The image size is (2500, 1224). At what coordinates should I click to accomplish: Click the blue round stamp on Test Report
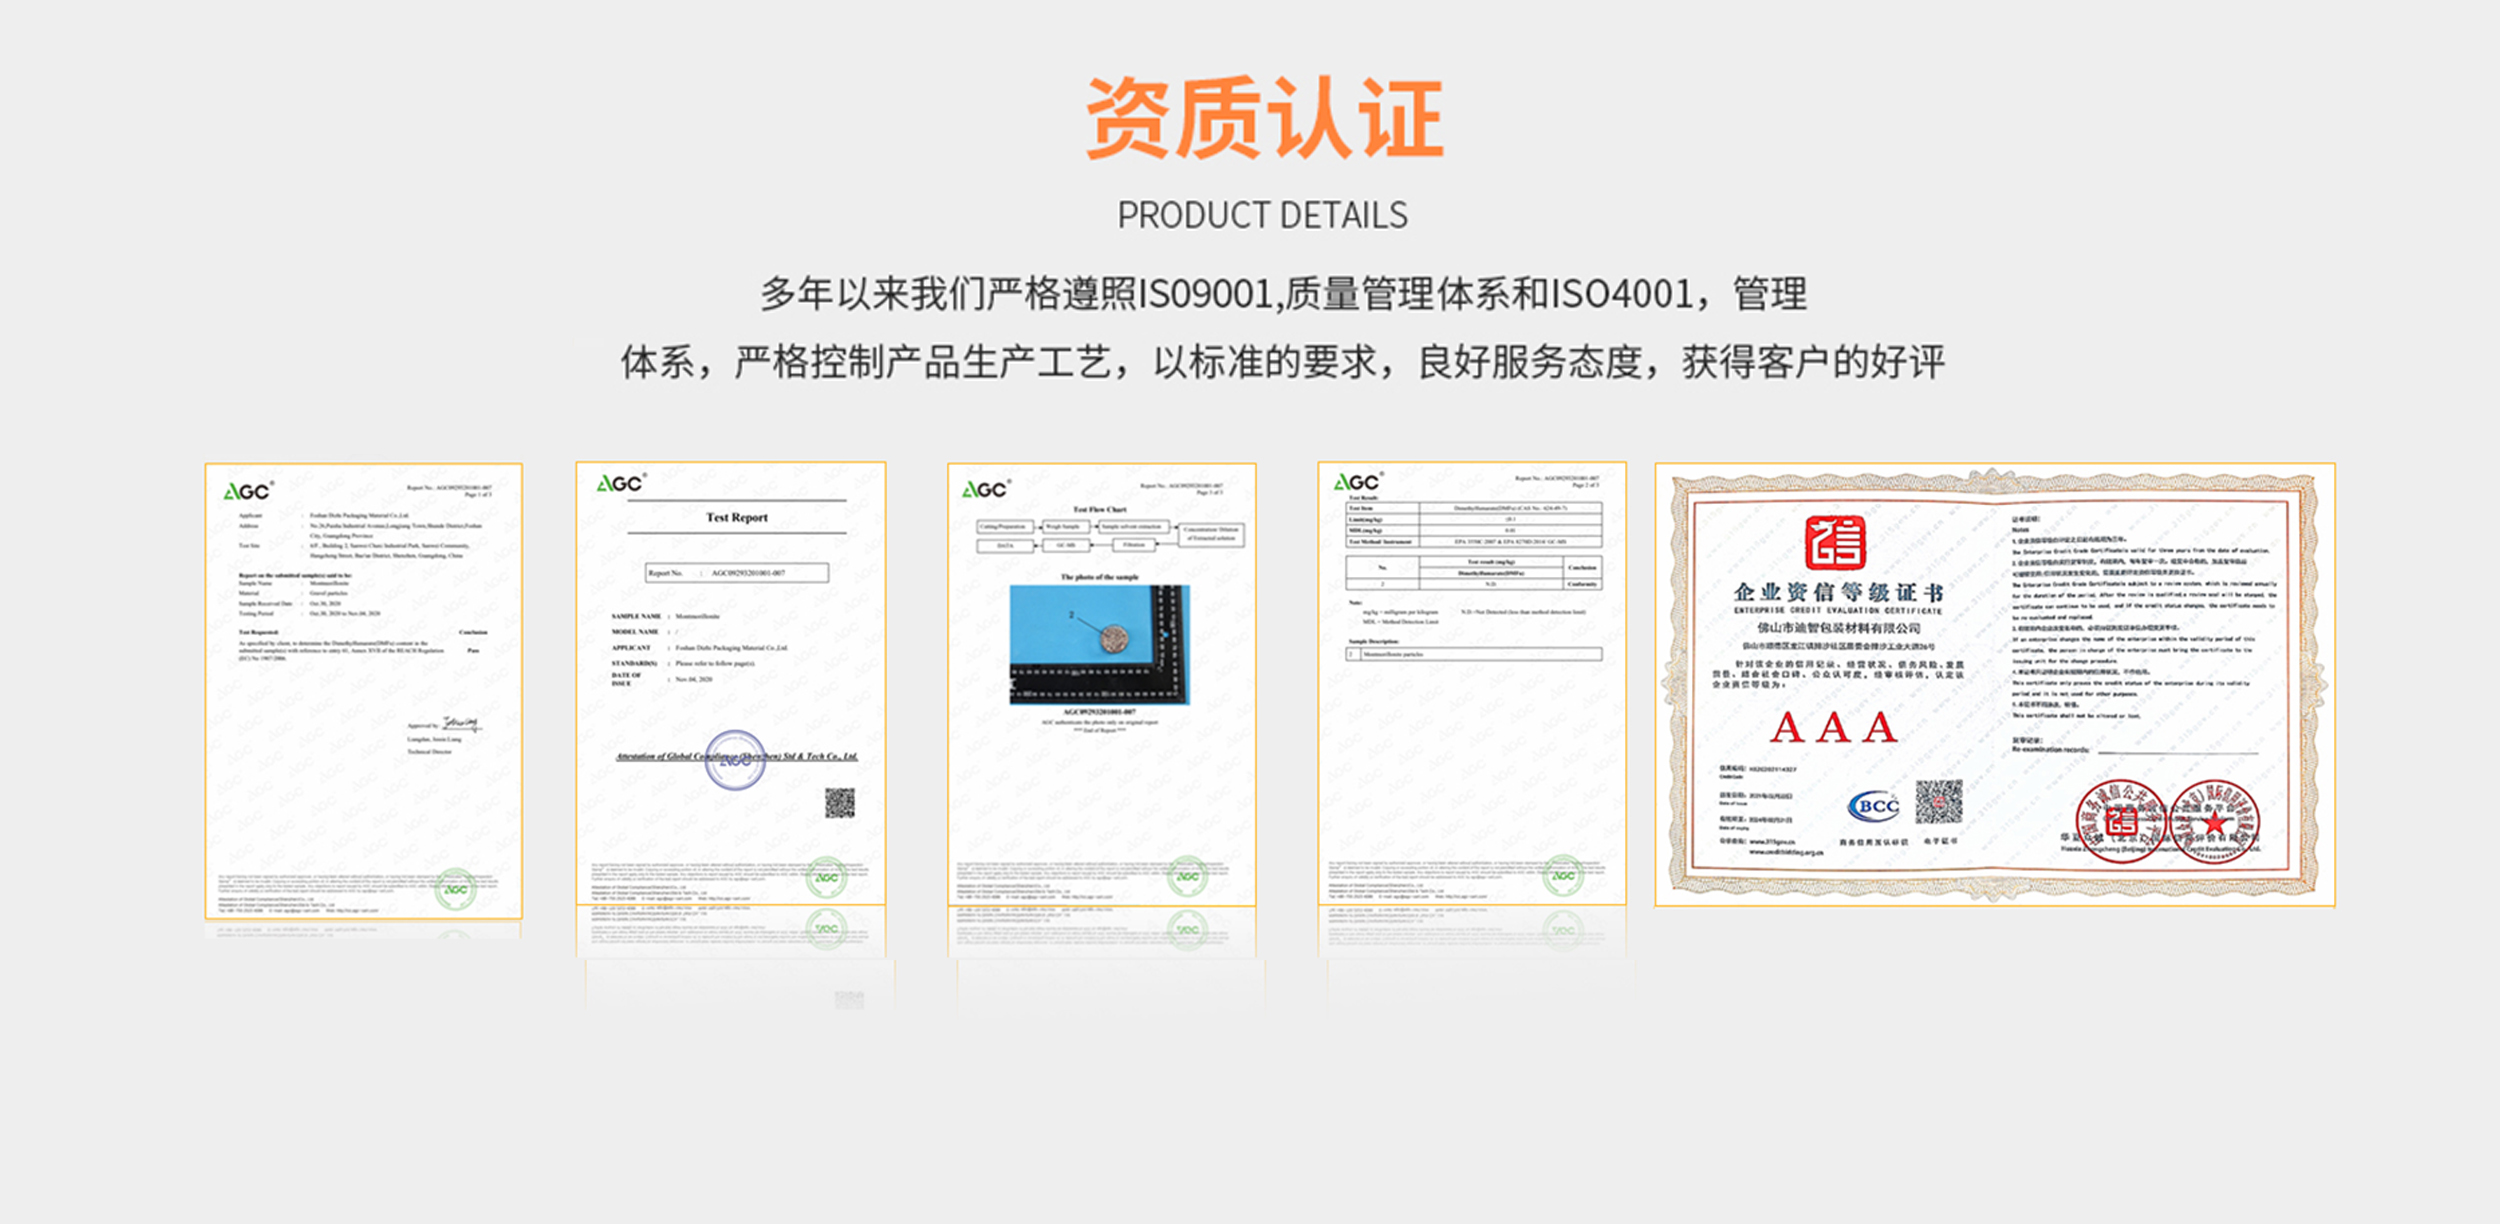point(735,760)
